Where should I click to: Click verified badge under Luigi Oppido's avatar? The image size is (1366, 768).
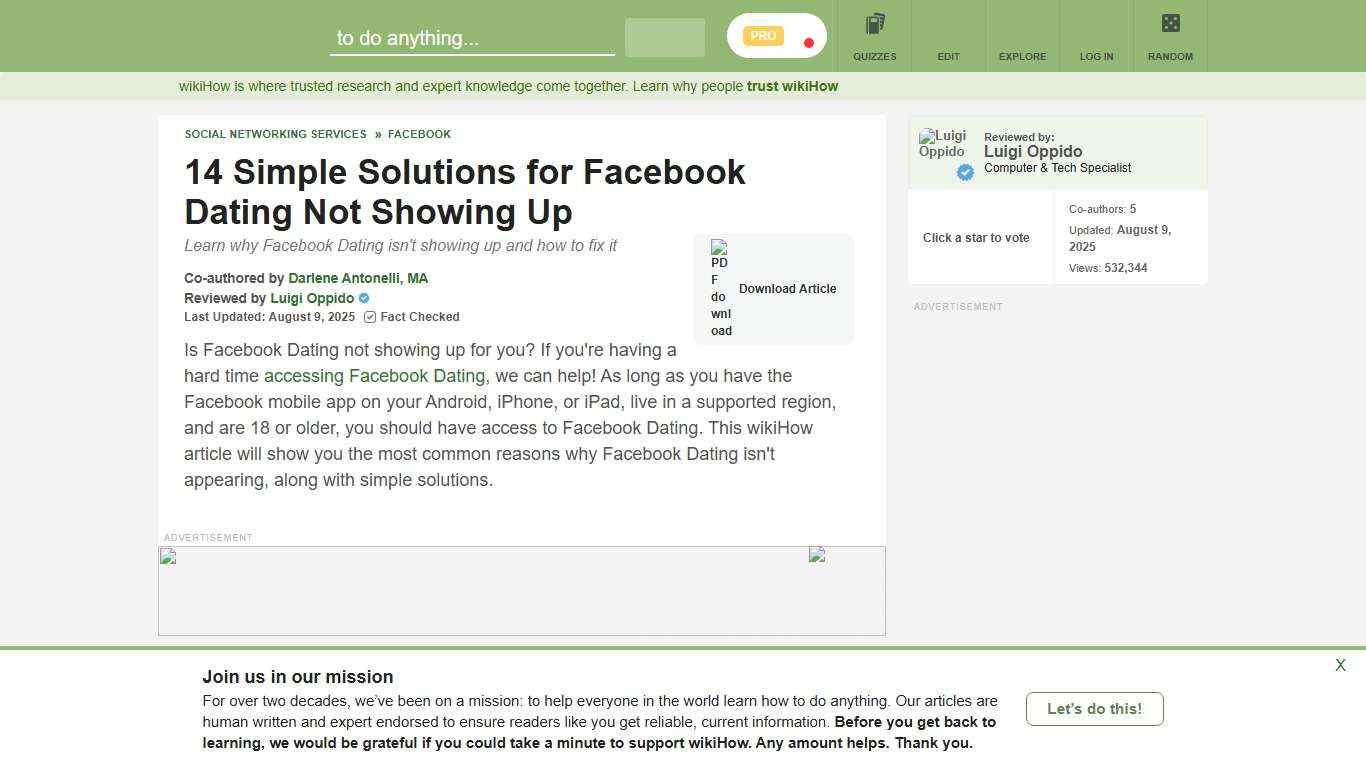point(964,172)
